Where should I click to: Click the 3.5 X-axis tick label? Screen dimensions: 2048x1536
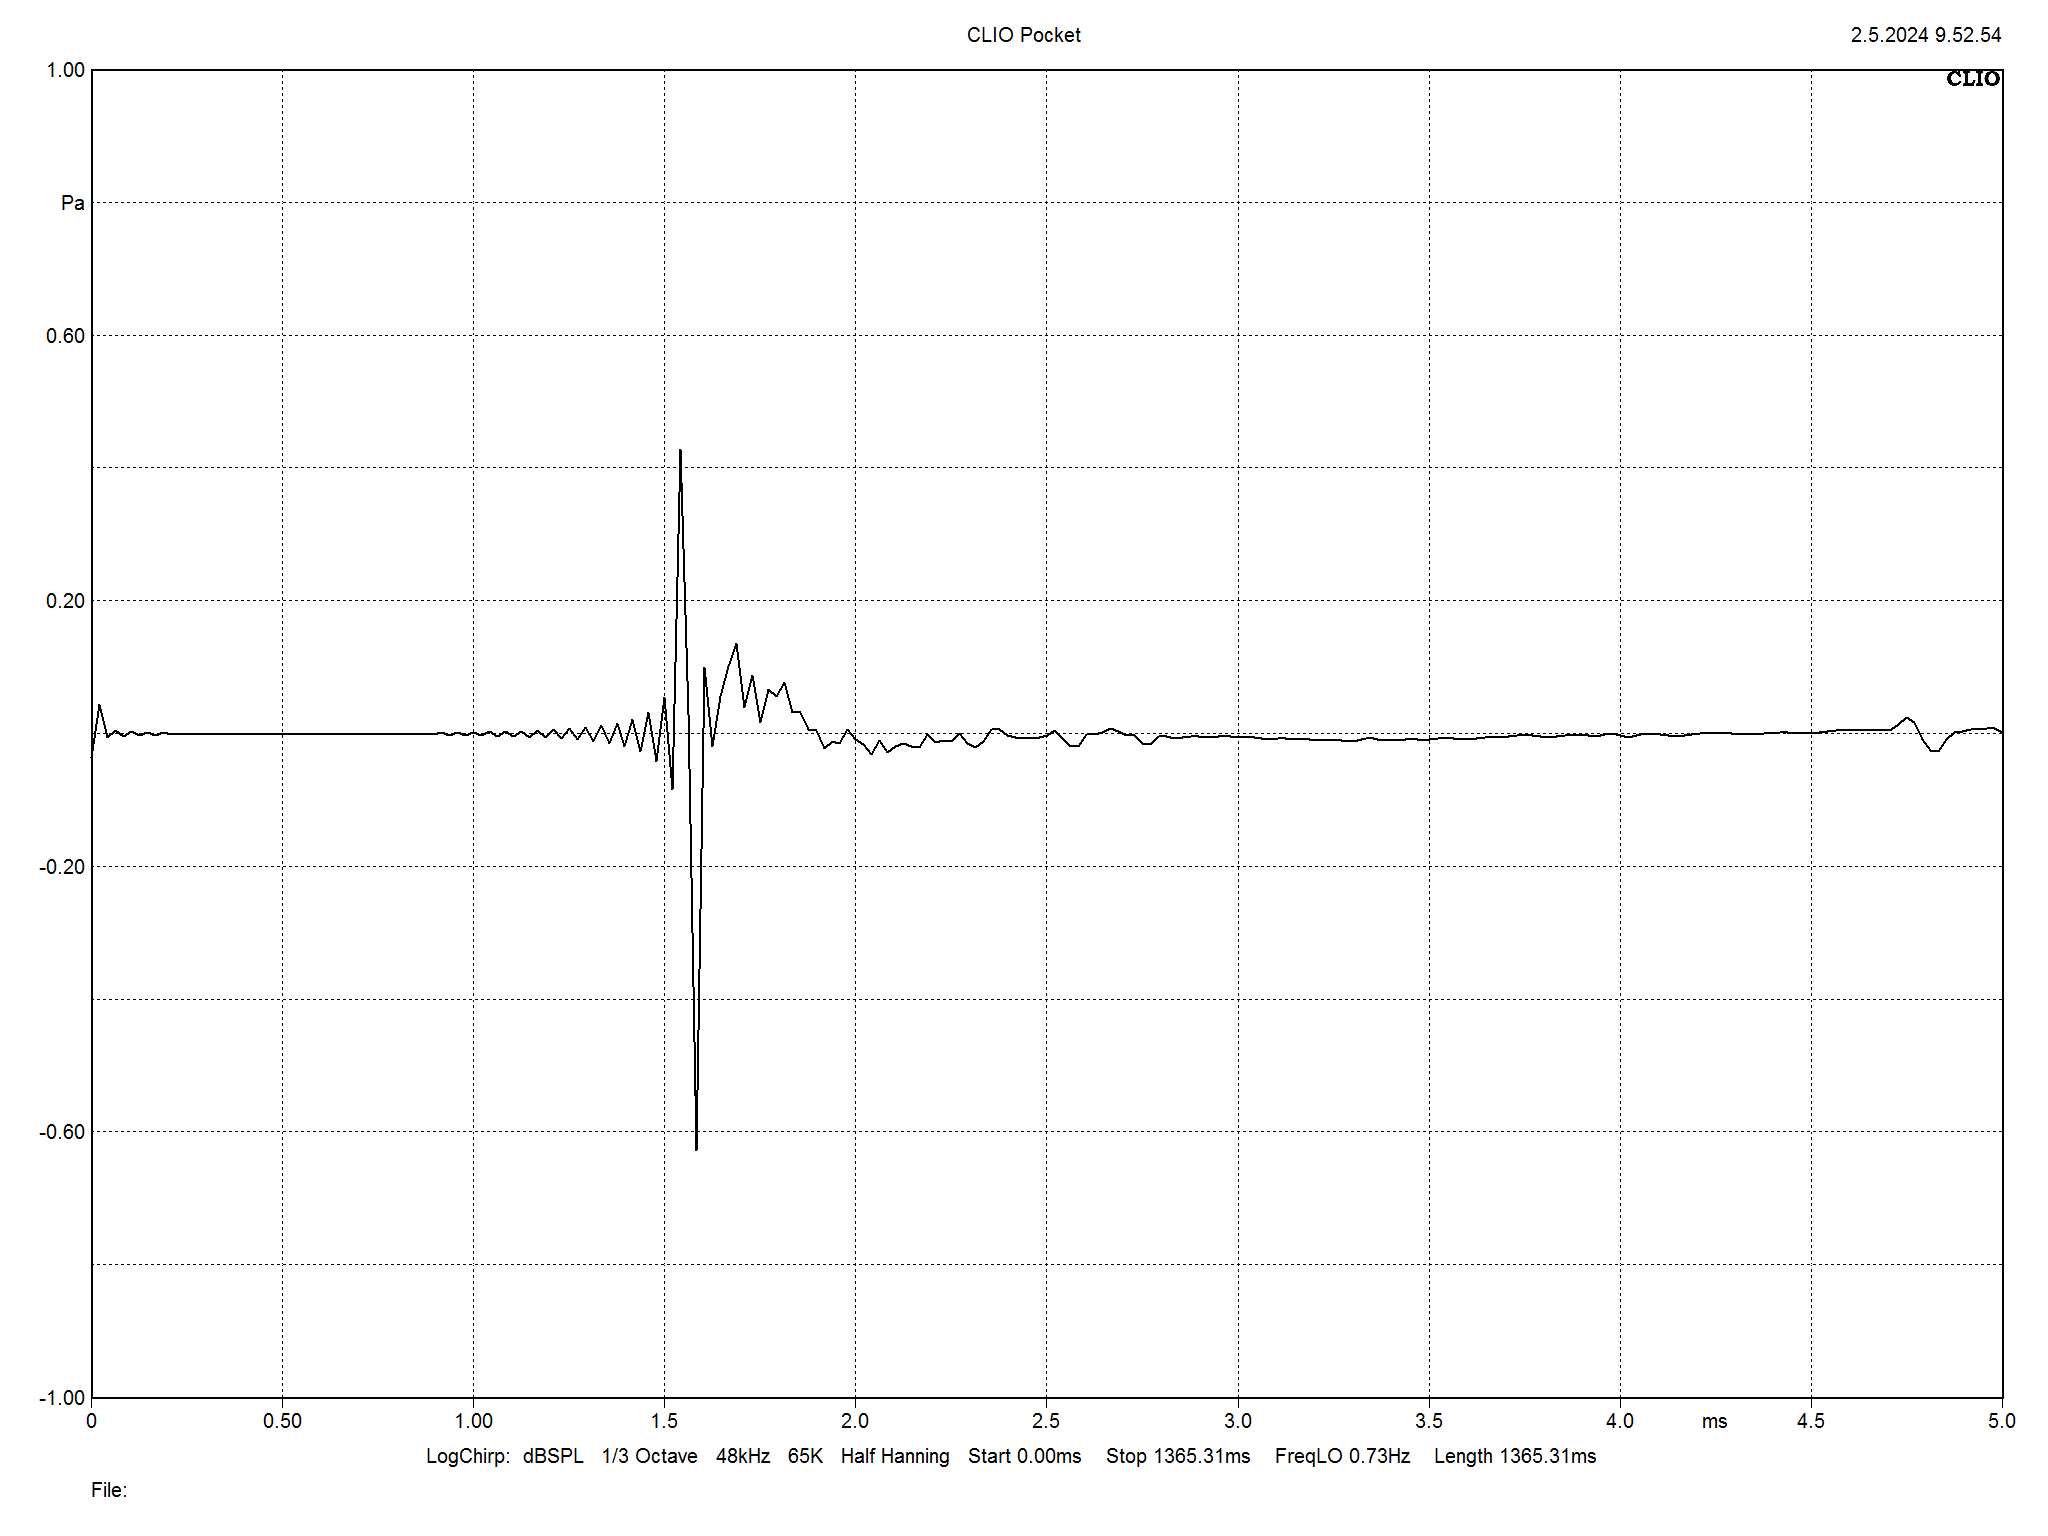pos(1429,1421)
